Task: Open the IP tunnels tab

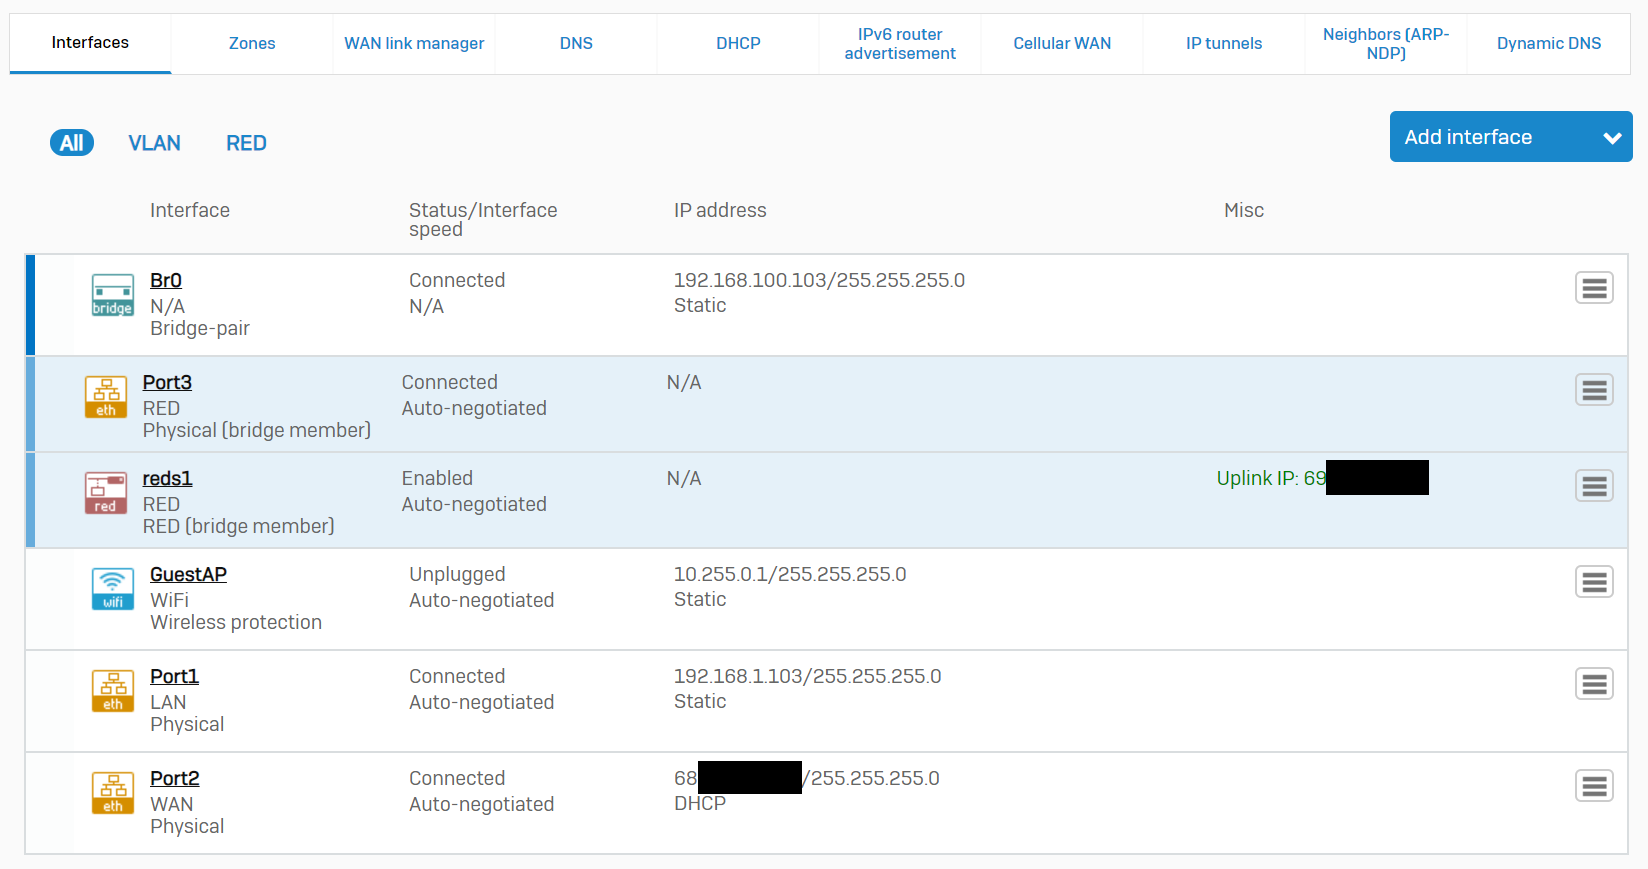Action: tap(1224, 43)
